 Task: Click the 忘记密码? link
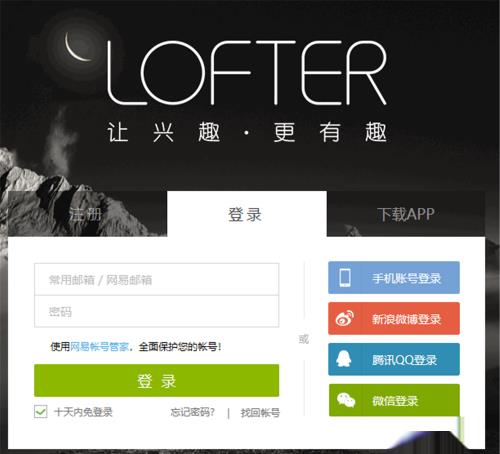192,412
